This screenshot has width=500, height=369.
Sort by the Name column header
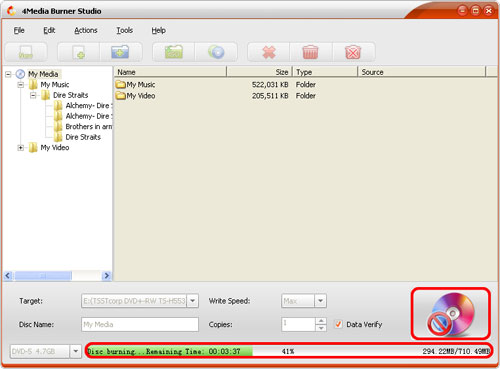click(x=170, y=72)
